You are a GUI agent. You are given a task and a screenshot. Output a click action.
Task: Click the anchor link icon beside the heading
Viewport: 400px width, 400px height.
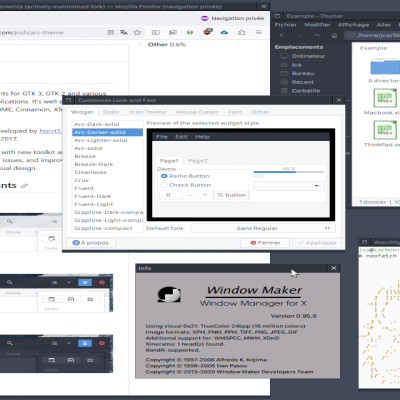click(x=24, y=186)
